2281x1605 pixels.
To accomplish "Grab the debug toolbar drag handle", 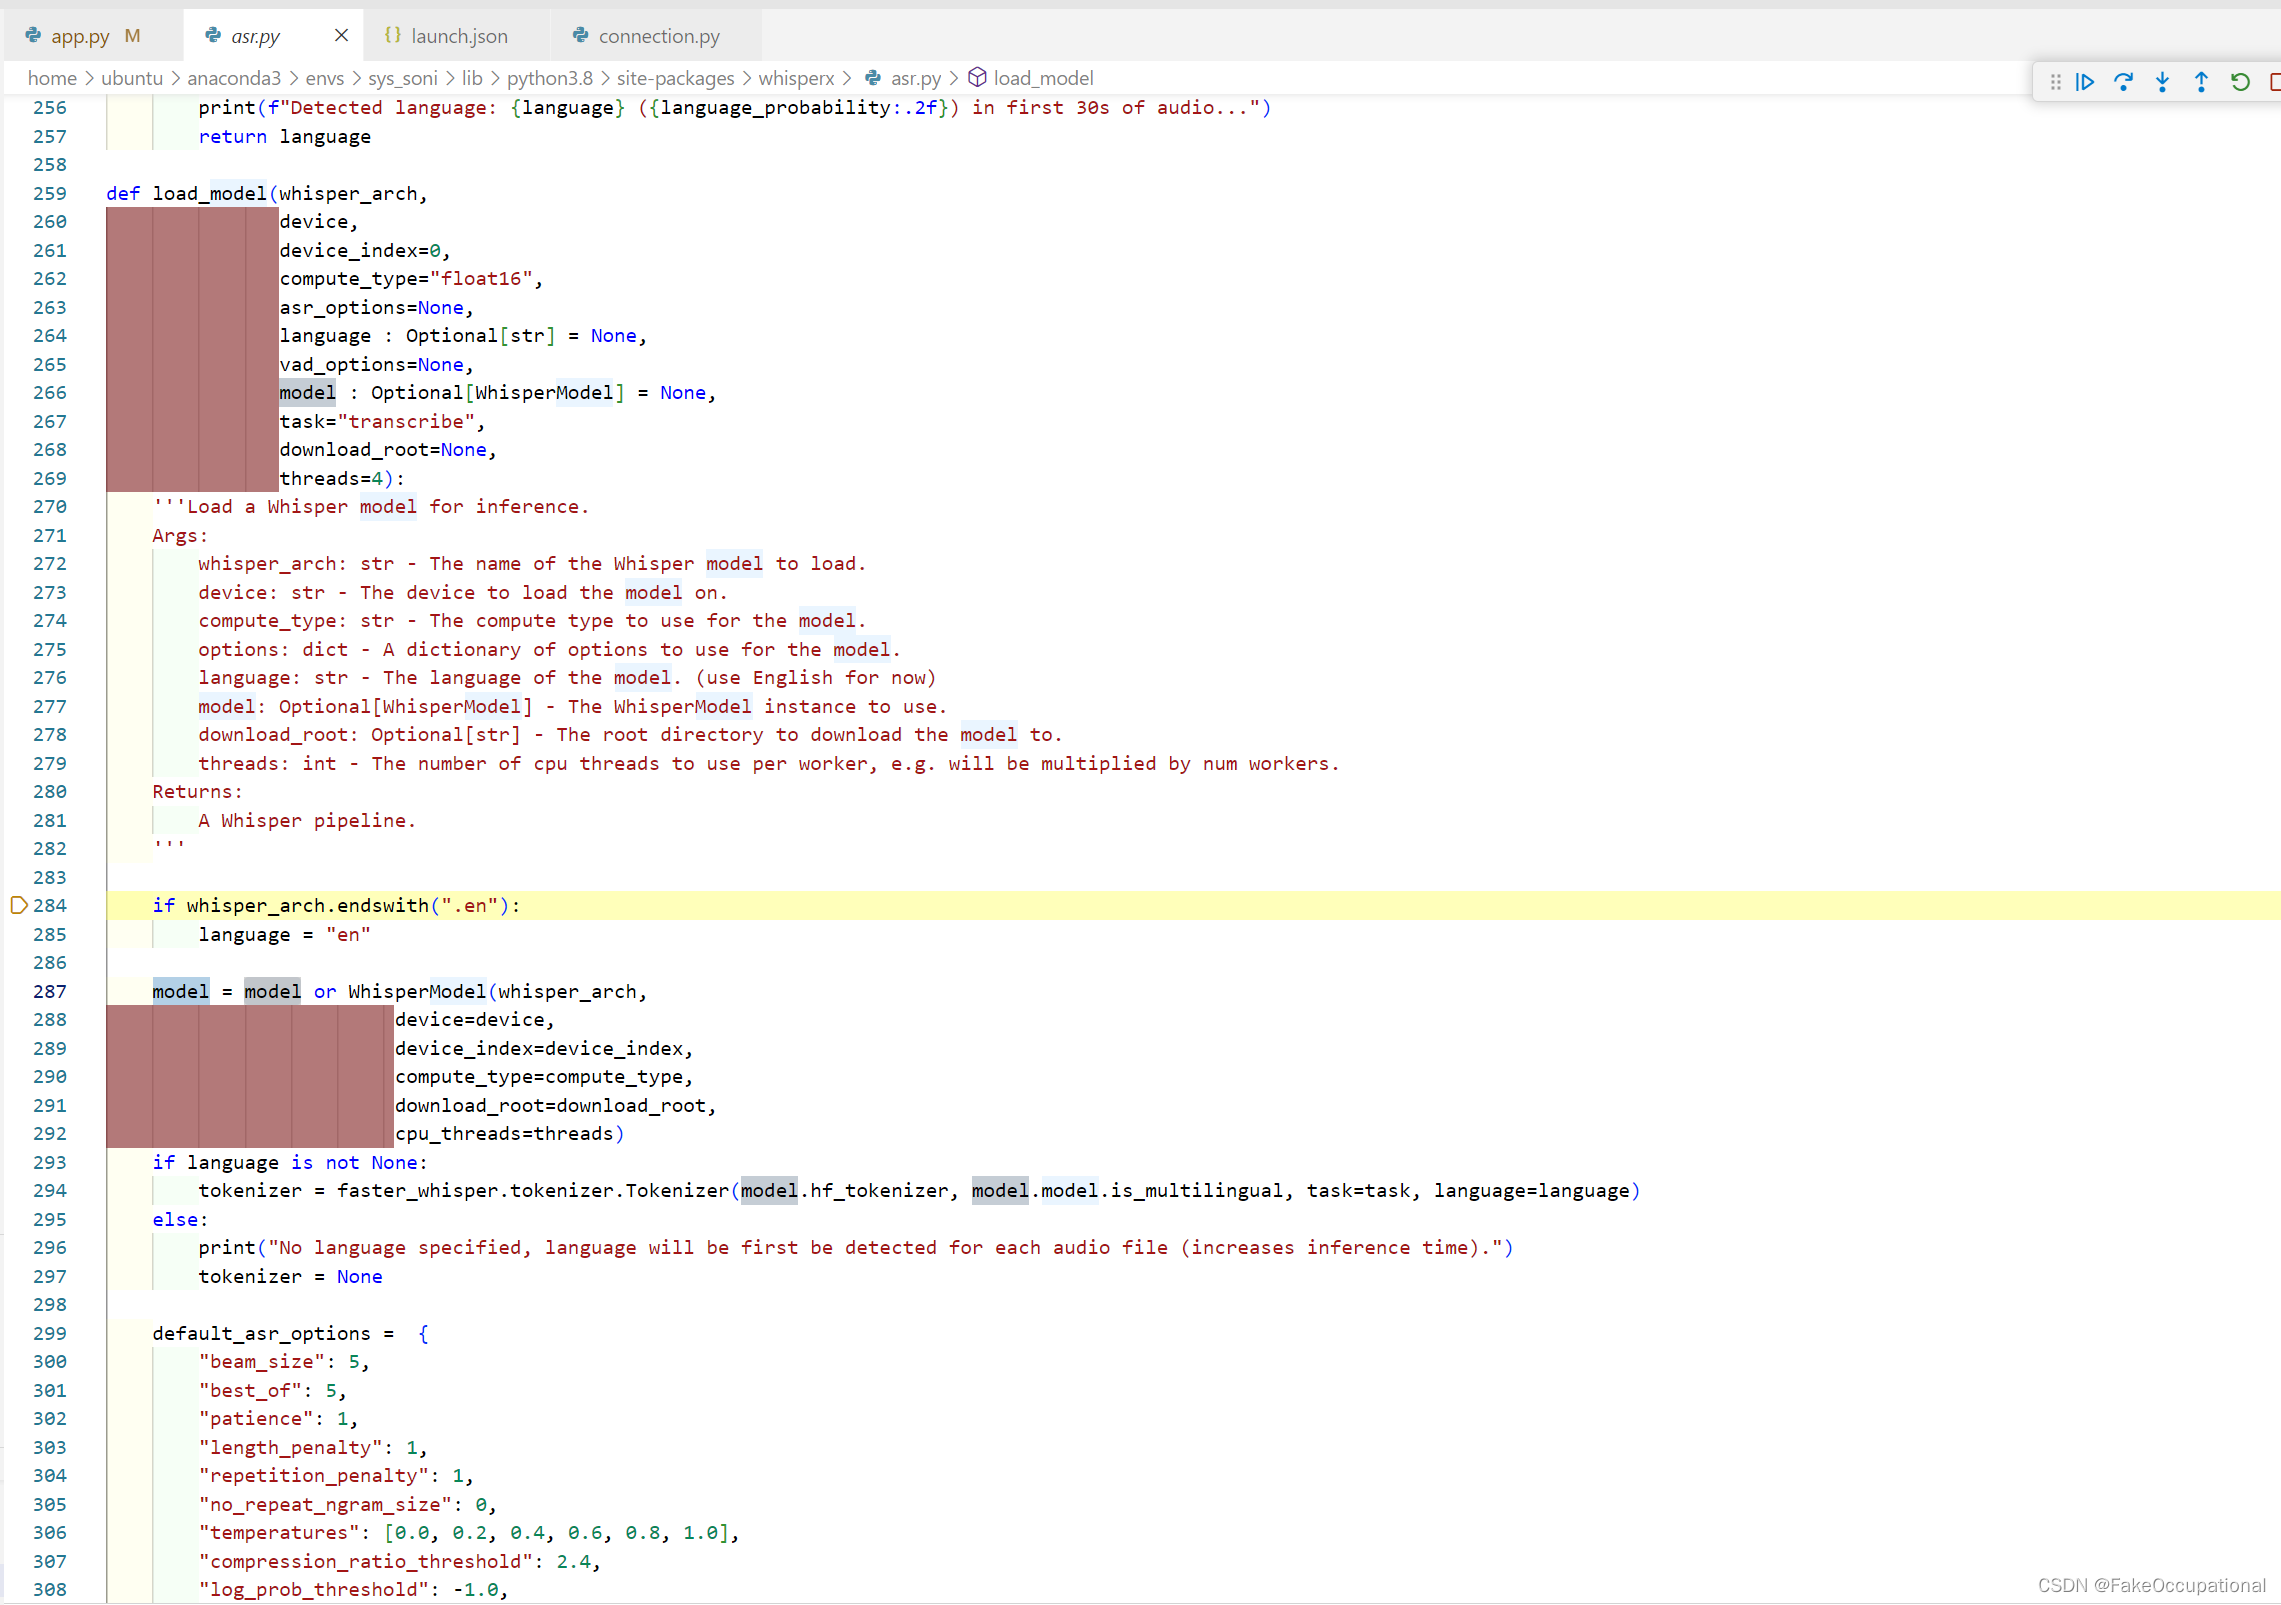I will (2055, 82).
